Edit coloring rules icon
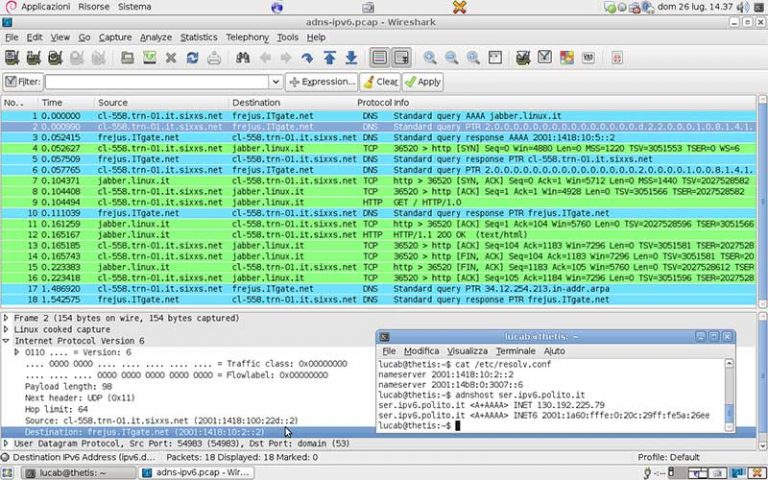Screen dimensions: 768x480 [x=567, y=58]
